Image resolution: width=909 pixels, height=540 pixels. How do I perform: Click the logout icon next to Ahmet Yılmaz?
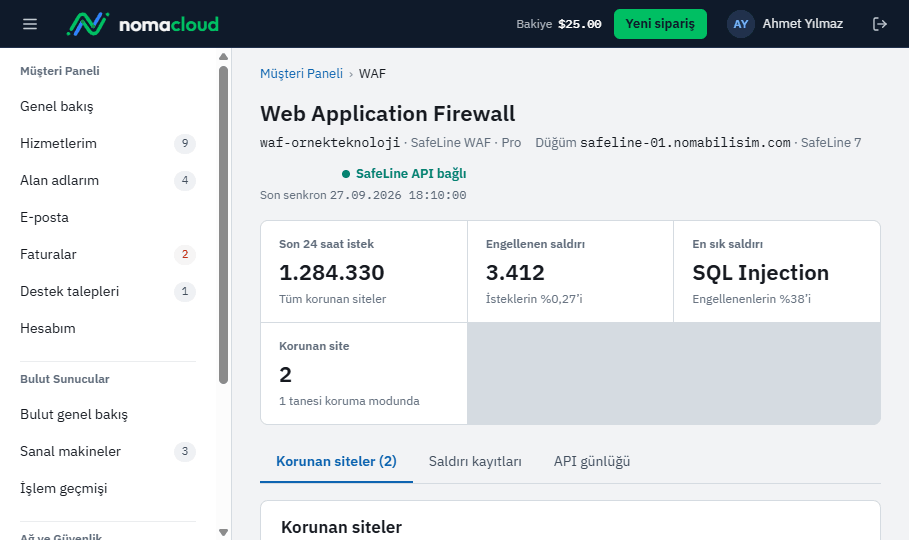[x=879, y=24]
